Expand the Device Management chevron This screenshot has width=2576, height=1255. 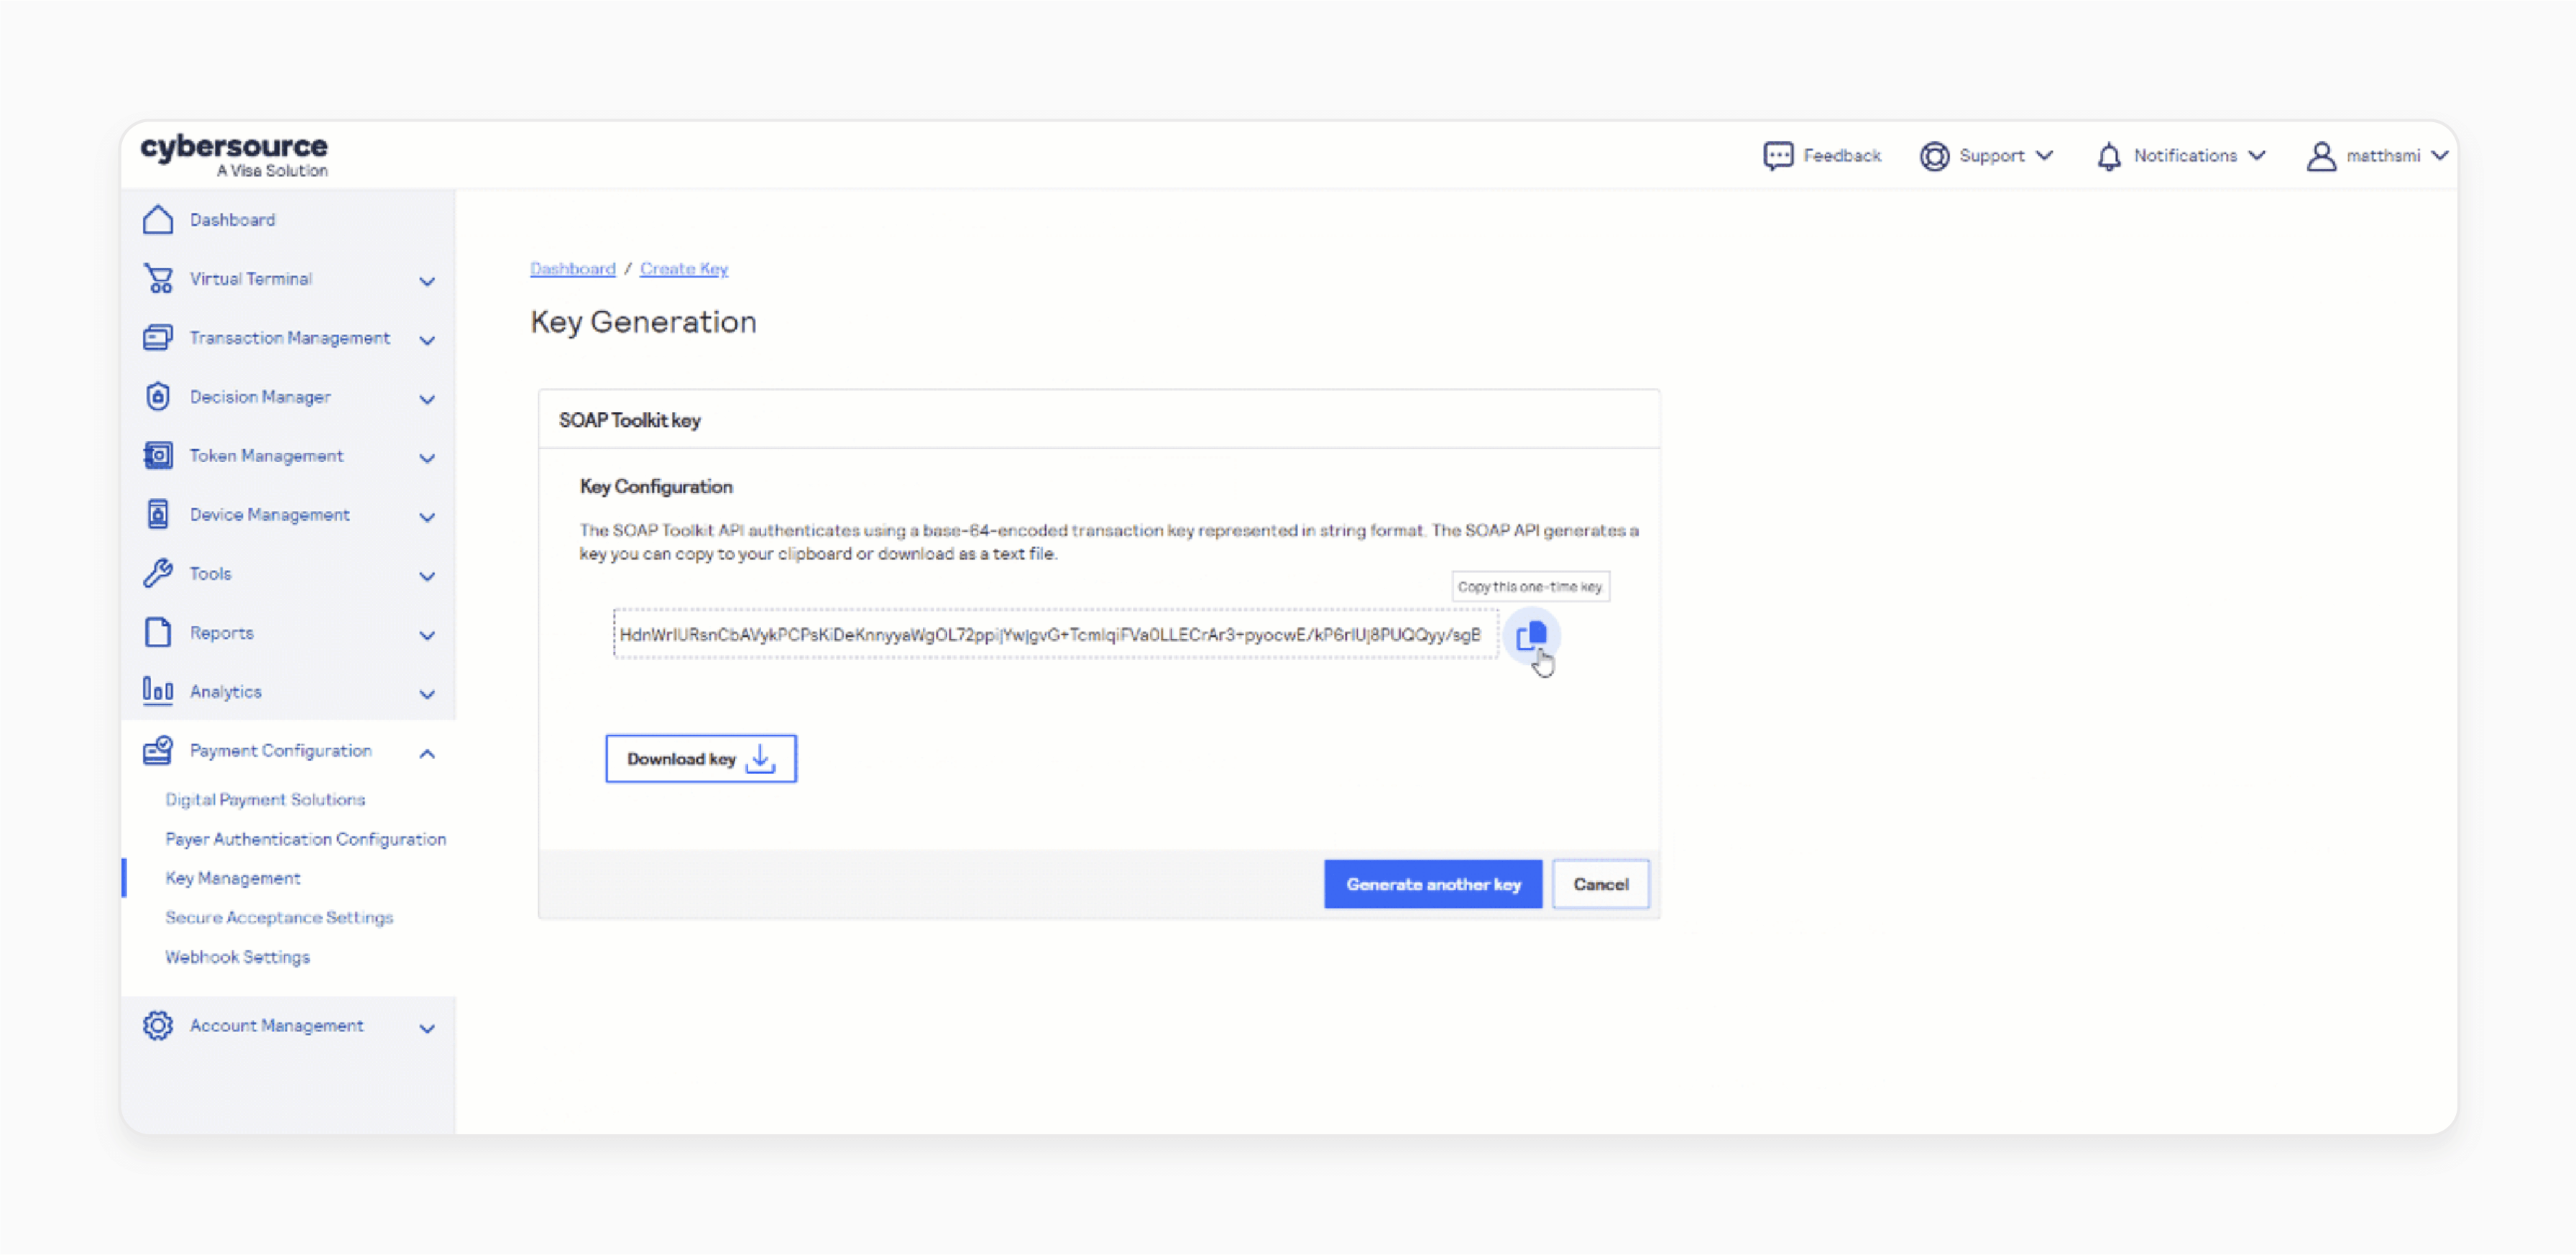(x=427, y=517)
